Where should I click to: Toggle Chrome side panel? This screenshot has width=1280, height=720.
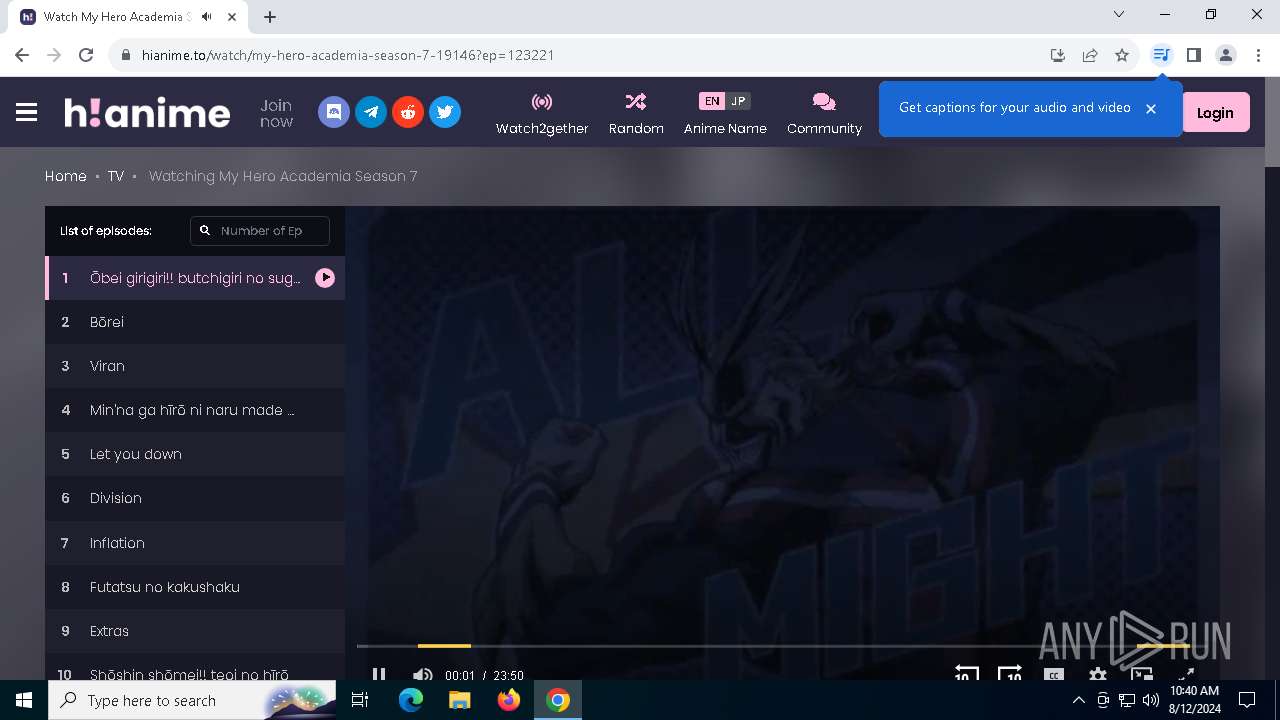click(x=1193, y=55)
